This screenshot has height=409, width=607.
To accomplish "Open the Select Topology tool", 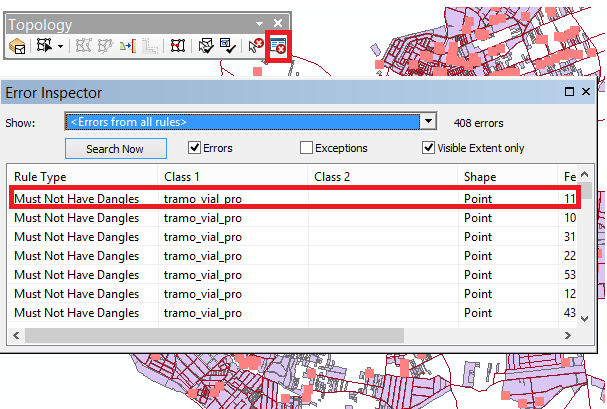I will pyautogui.click(x=17, y=47).
